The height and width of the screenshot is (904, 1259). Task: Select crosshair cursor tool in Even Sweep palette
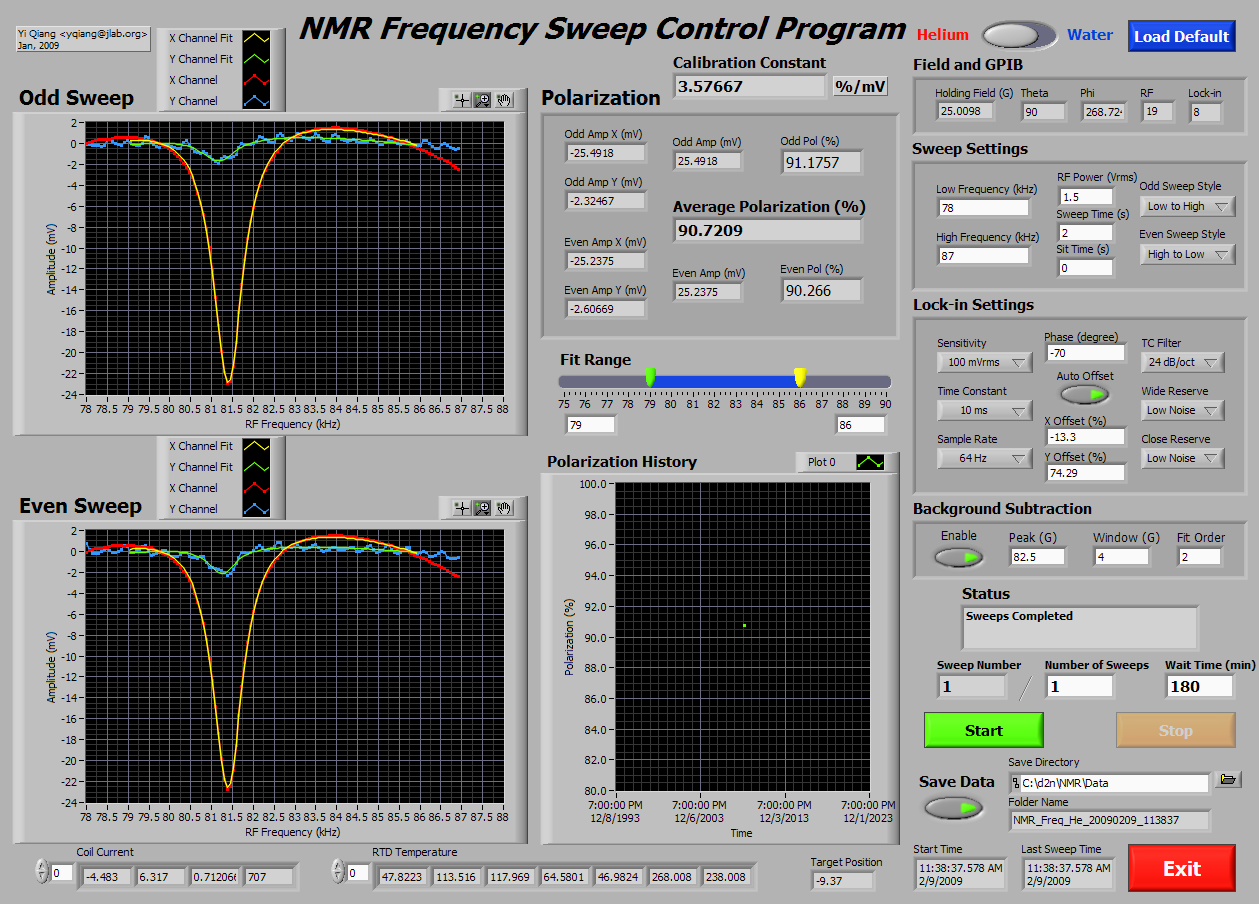click(461, 508)
